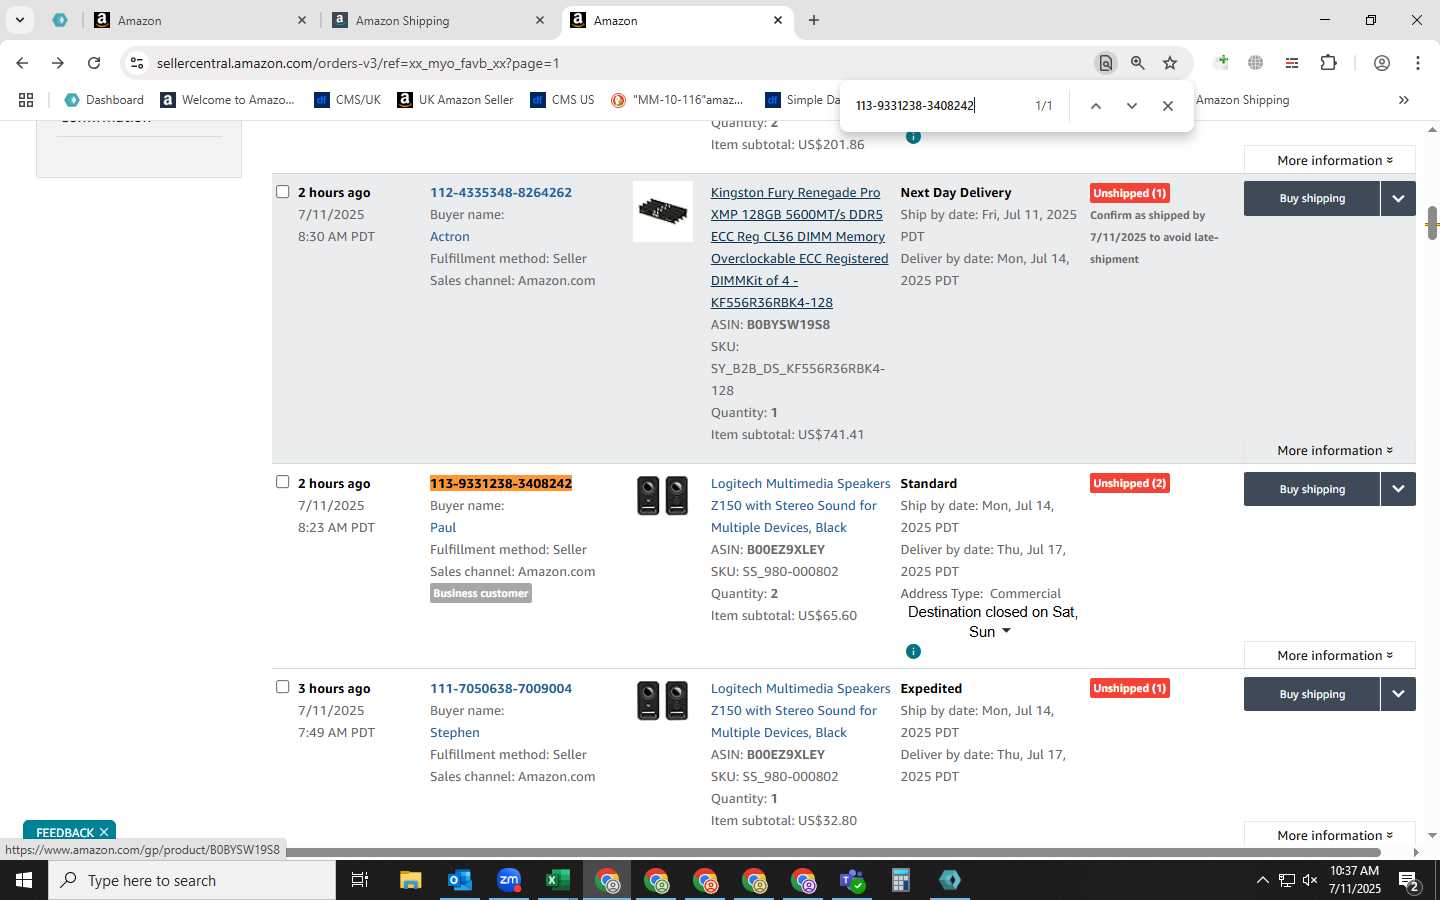Screen dimensions: 1440x900
Task: Select checkbox for order 113-9331238-3408242
Action: pos(283,482)
